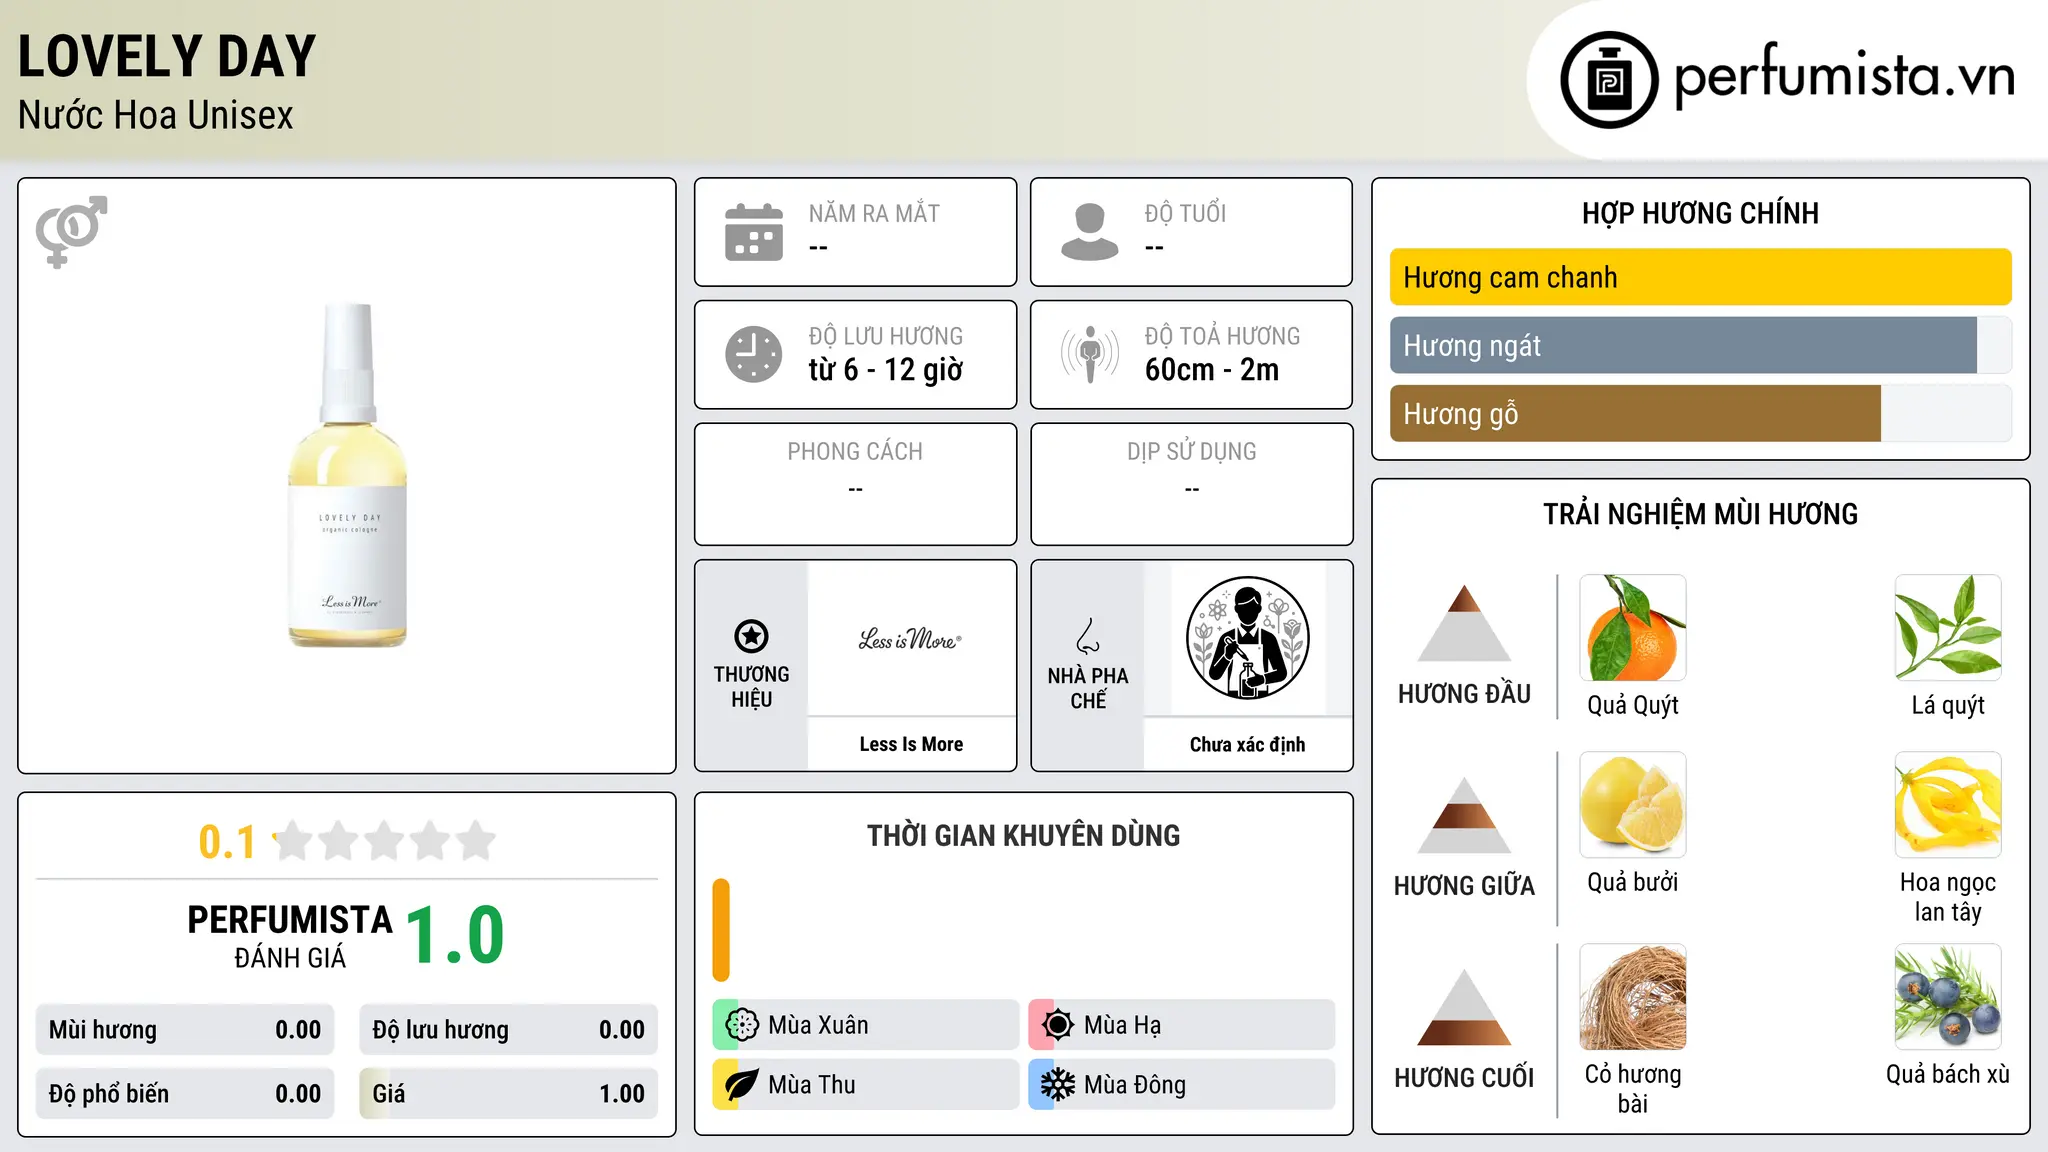Click the Chưa xác định perfumer label
The height and width of the screenshot is (1152, 2048).
(1247, 744)
